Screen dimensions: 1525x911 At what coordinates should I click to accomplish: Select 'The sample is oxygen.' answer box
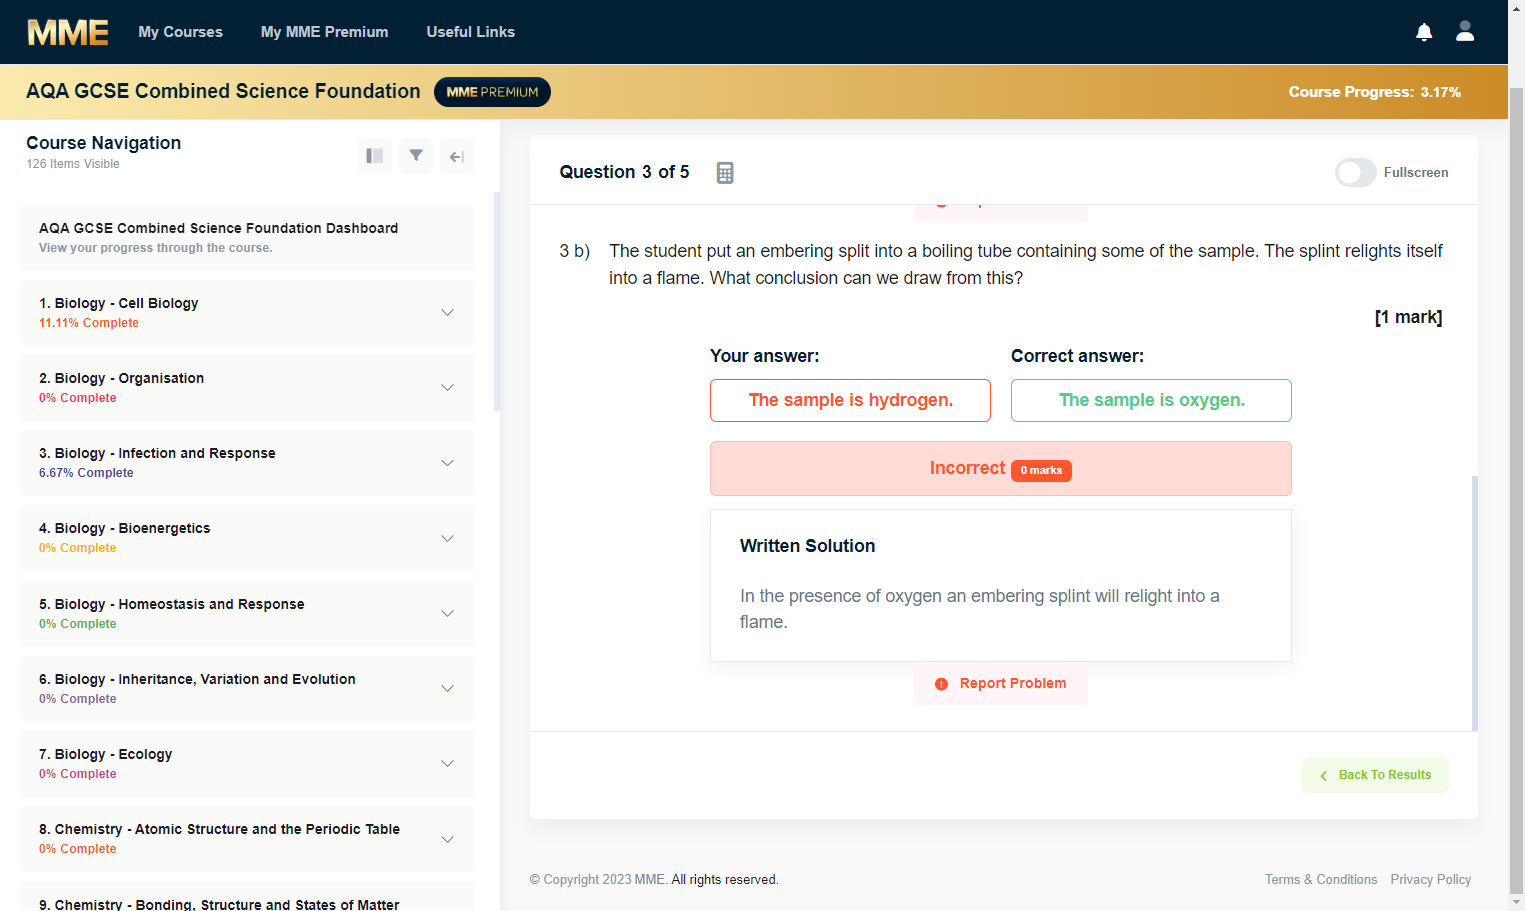point(1151,400)
